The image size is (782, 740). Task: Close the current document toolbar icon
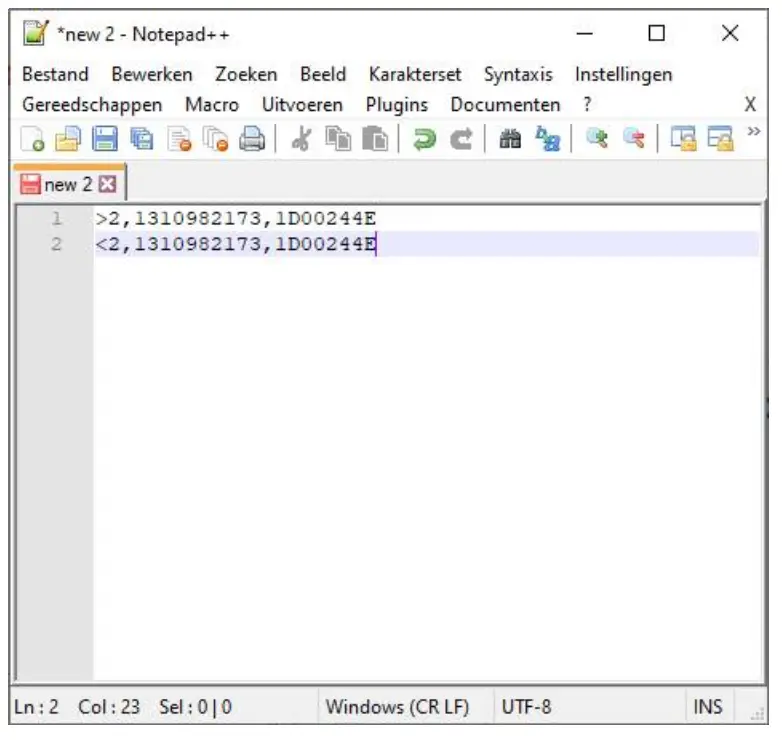click(x=180, y=139)
